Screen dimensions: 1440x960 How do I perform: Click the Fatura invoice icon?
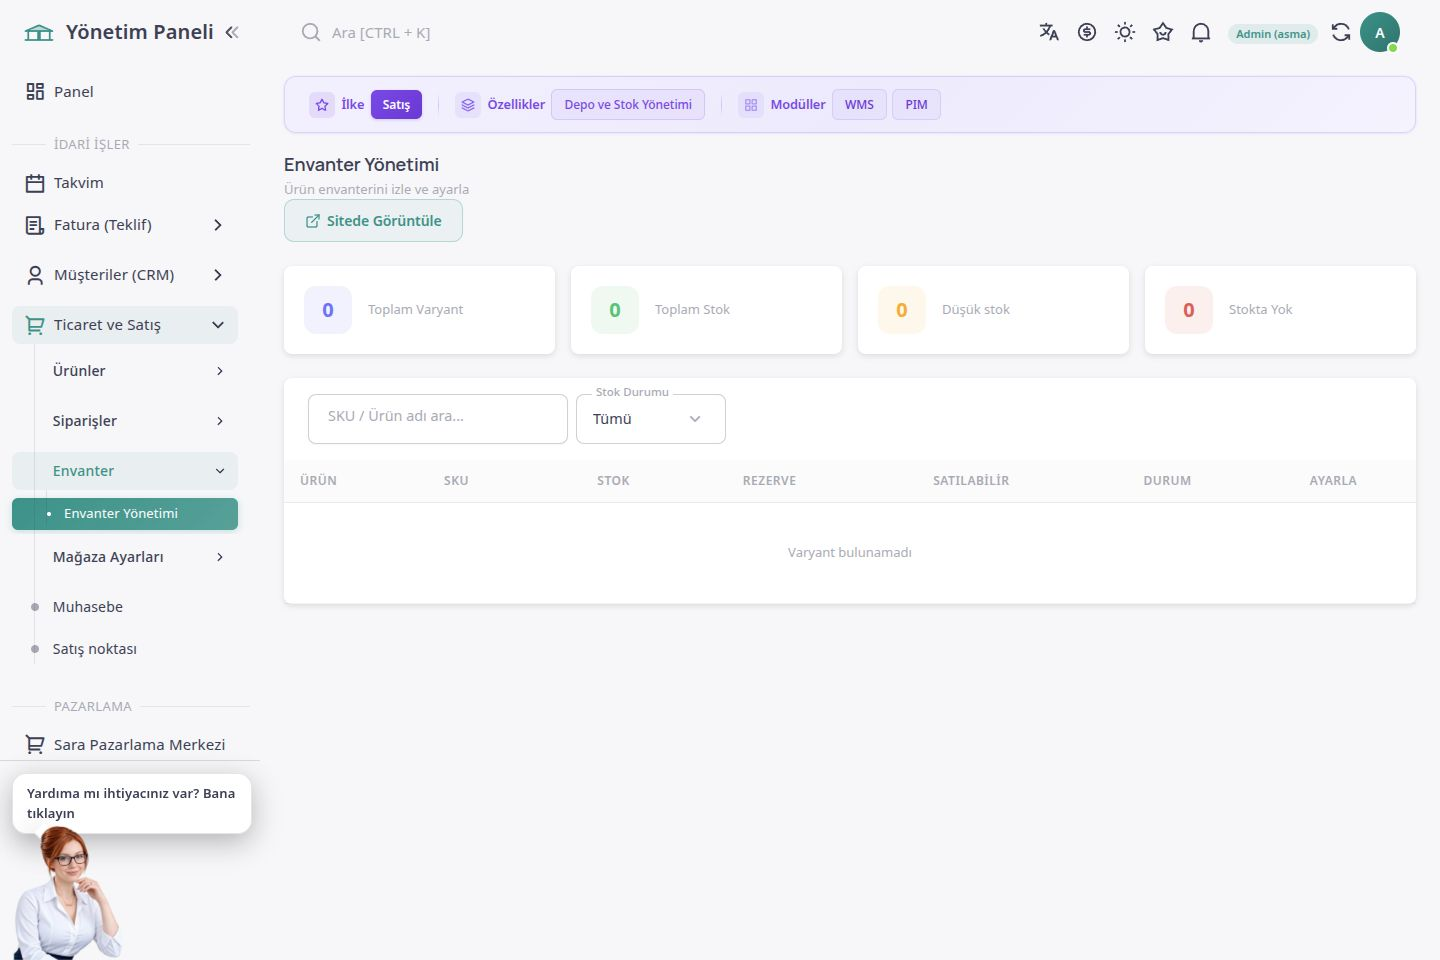[35, 225]
